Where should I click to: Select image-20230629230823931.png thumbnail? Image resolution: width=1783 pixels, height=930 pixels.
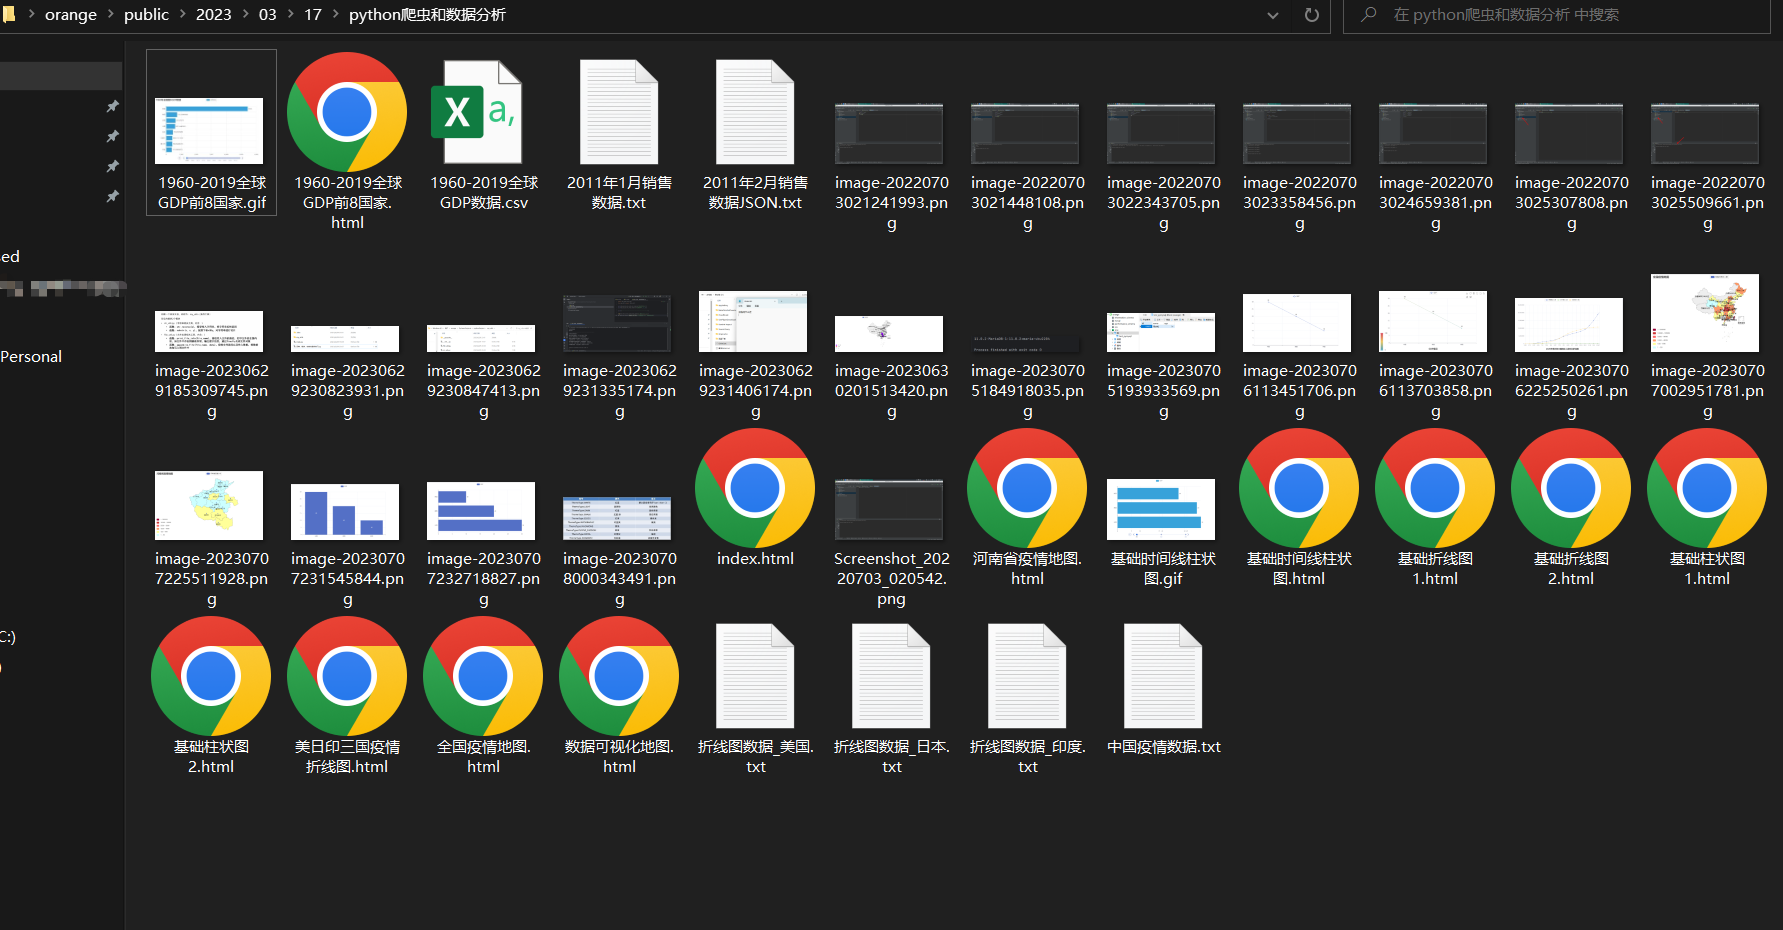click(x=345, y=338)
